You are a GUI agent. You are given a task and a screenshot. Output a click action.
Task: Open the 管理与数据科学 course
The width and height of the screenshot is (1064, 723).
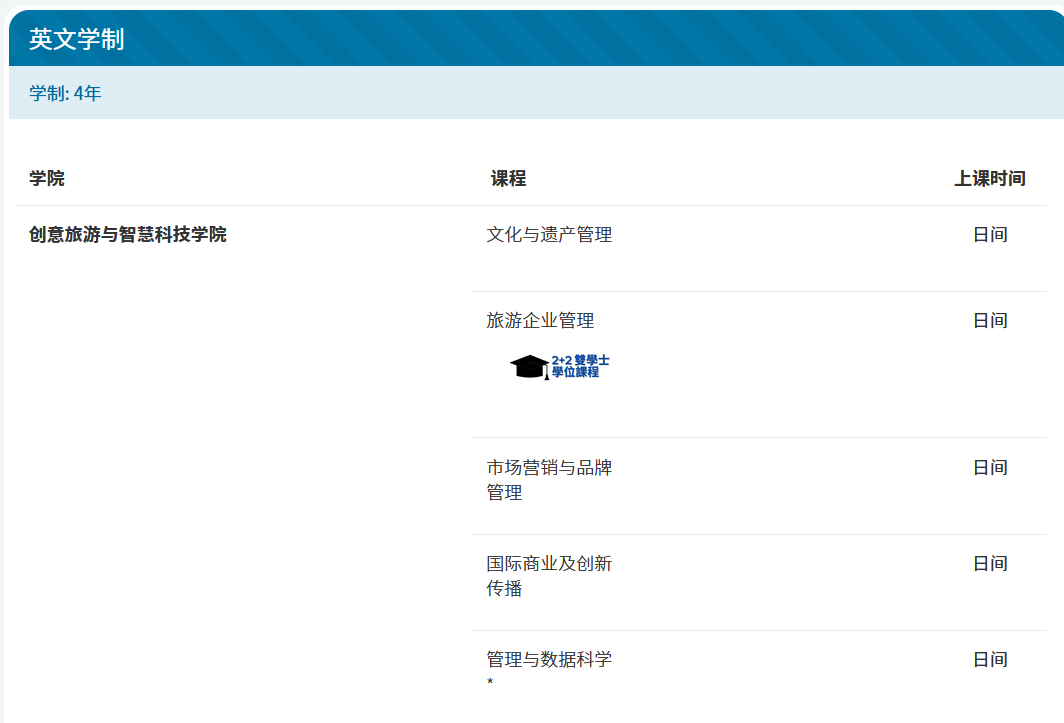tap(549, 660)
